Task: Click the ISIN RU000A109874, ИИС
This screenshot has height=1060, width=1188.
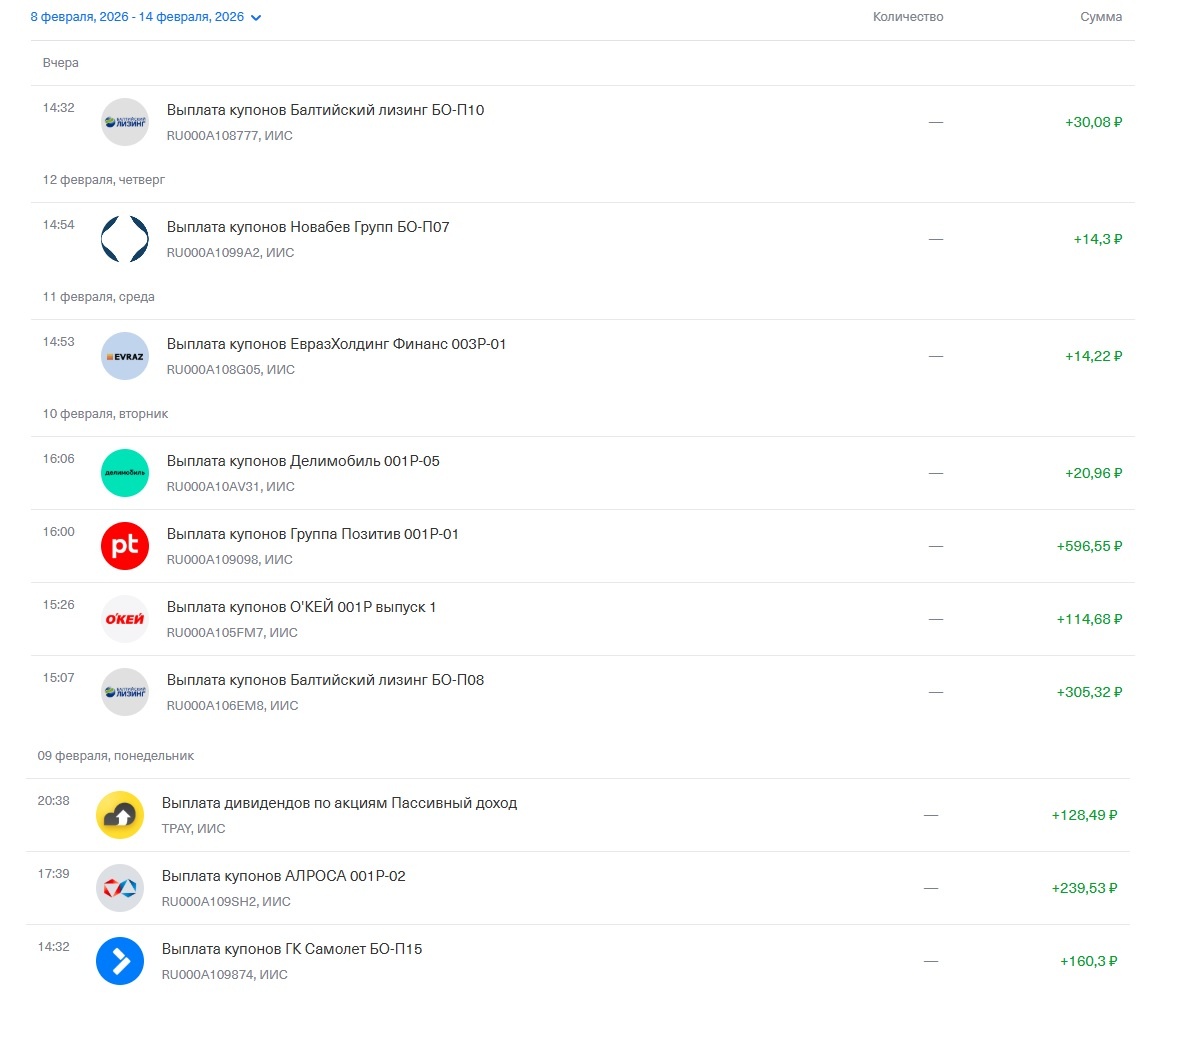Action: (225, 974)
